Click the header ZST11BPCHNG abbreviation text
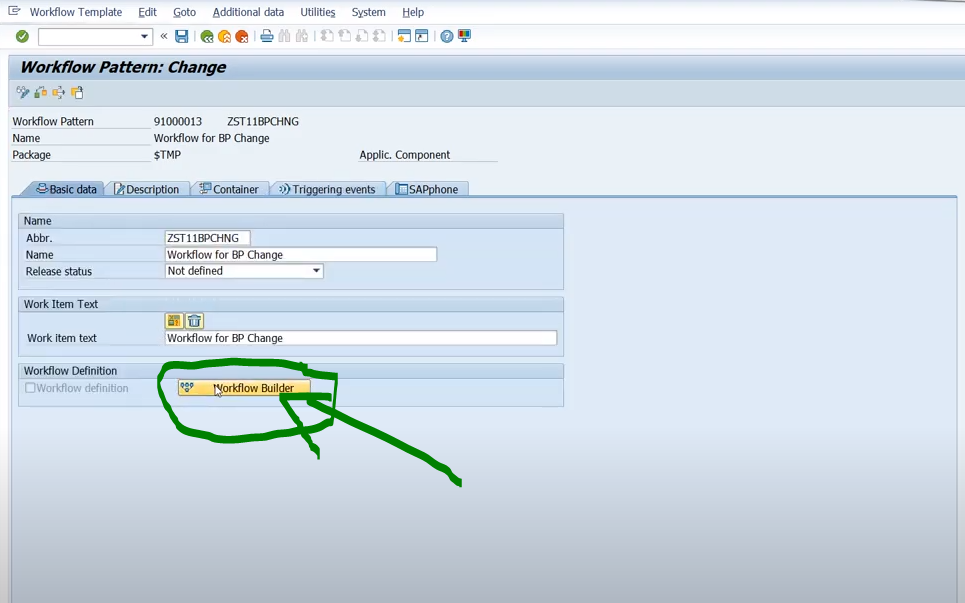Screen dimensions: 965x603 tap(263, 121)
